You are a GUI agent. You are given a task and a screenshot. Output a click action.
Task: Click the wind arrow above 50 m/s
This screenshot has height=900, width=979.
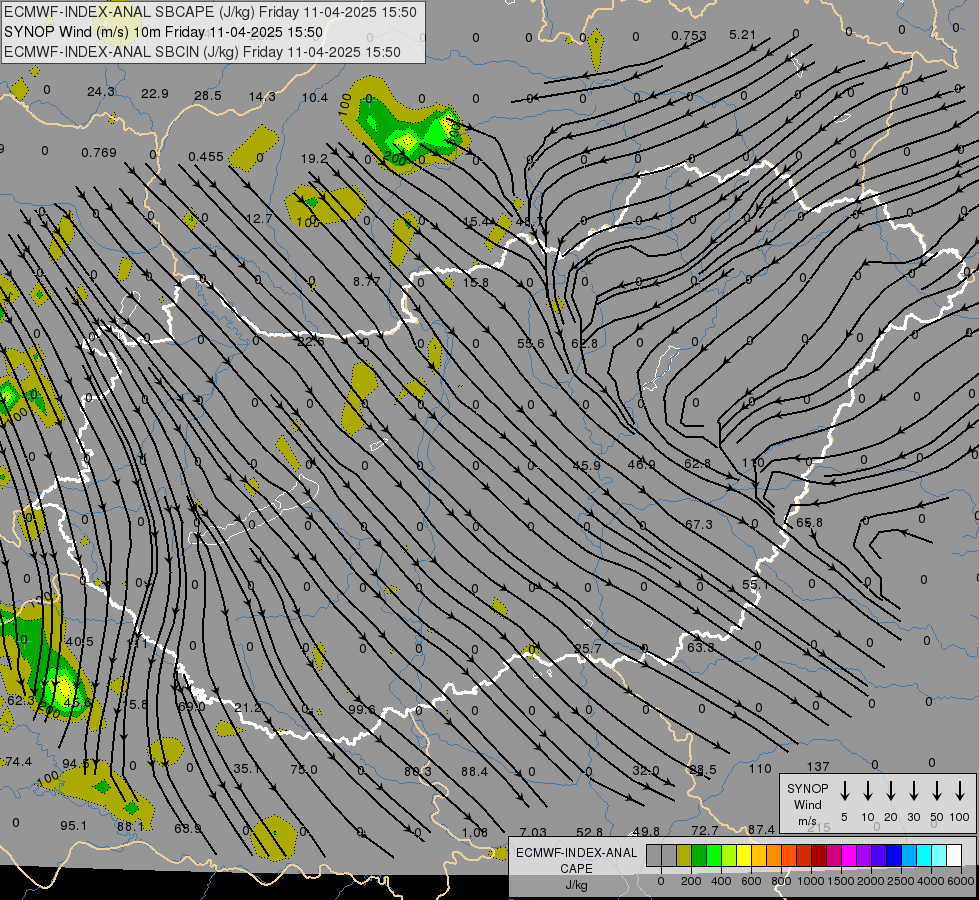pos(937,791)
